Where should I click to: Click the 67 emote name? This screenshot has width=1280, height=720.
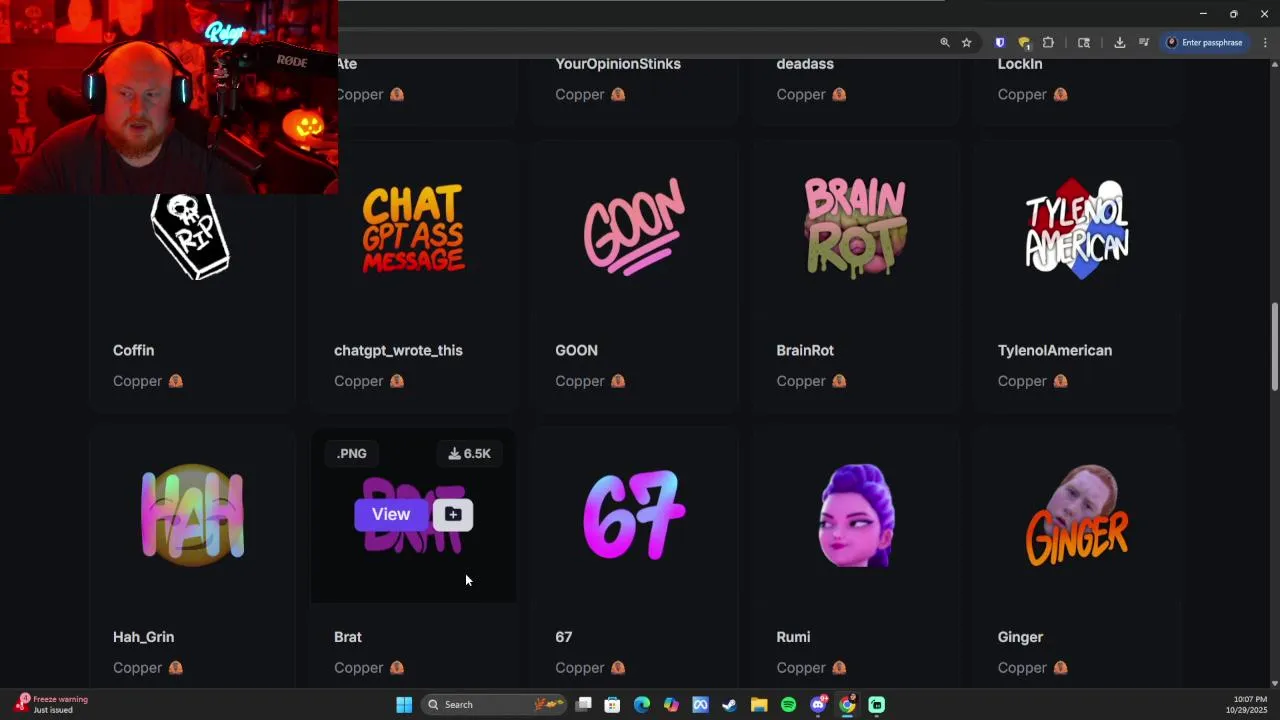pyautogui.click(x=564, y=637)
